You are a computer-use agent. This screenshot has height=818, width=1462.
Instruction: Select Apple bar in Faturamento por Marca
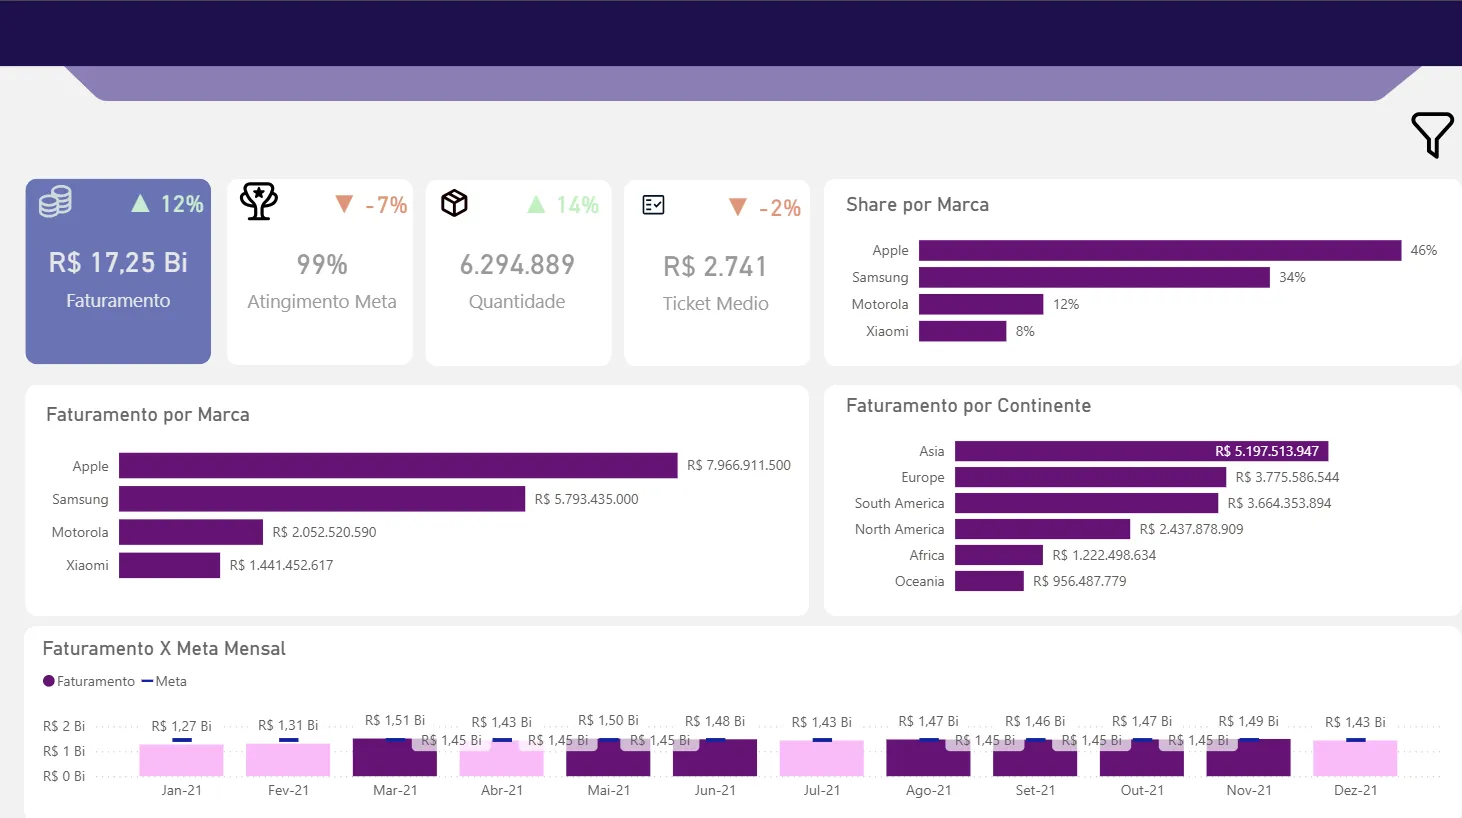point(398,466)
